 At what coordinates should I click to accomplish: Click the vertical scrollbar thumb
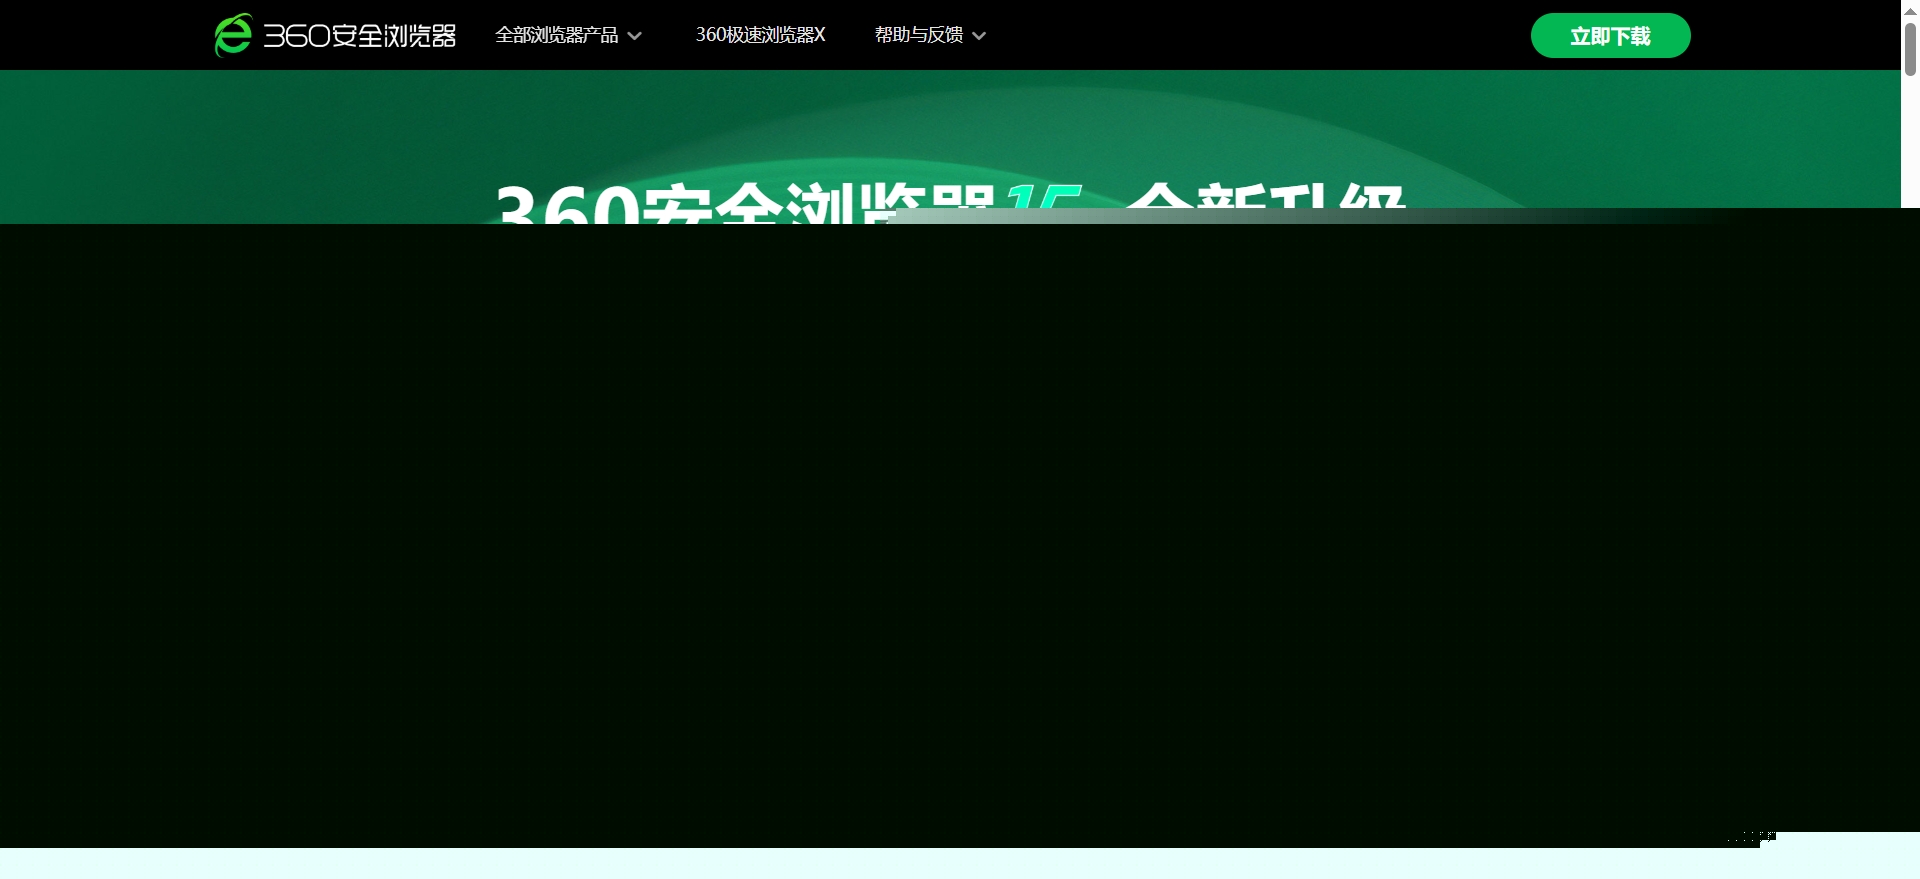click(x=1910, y=48)
